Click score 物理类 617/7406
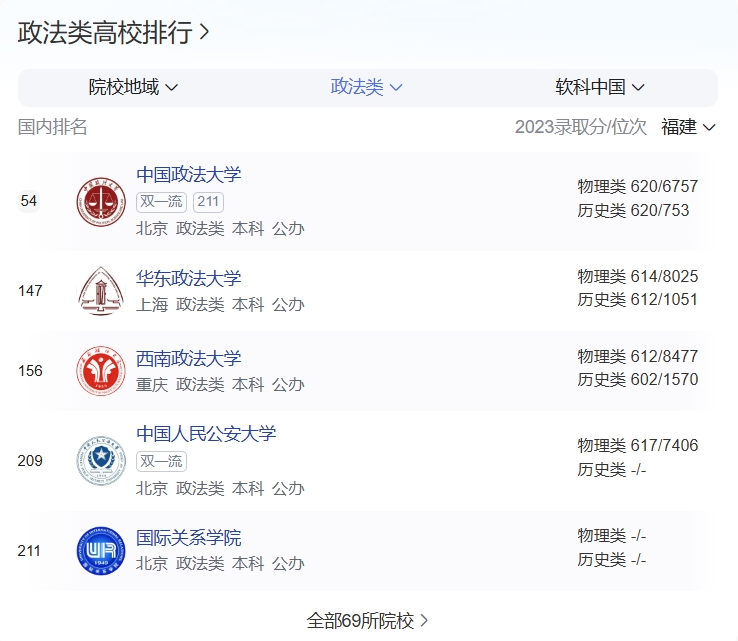This screenshot has height=641, width=738. (638, 445)
